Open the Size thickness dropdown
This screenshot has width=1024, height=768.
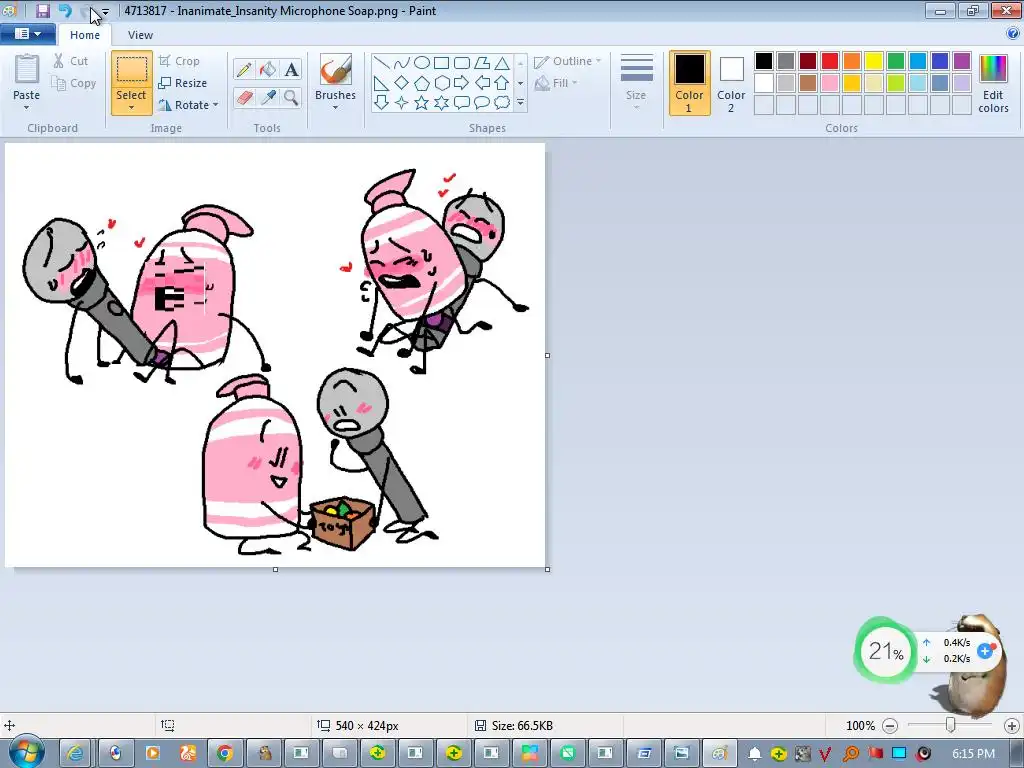pos(636,82)
